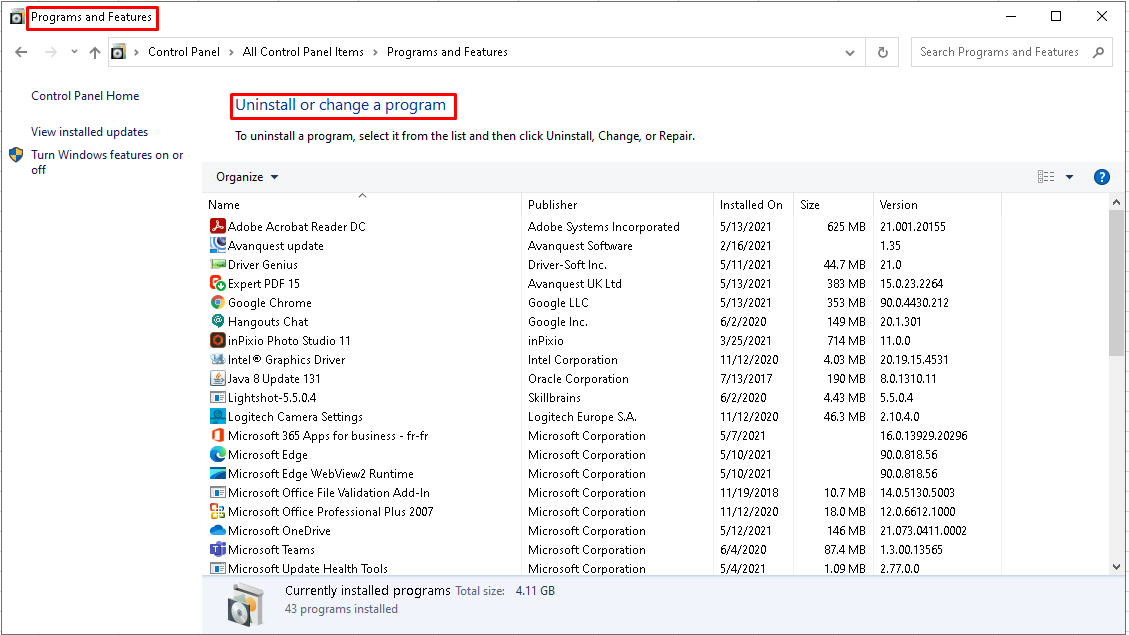This screenshot has width=1129, height=635.
Task: Go back with the Back arrow
Action: coord(22,52)
